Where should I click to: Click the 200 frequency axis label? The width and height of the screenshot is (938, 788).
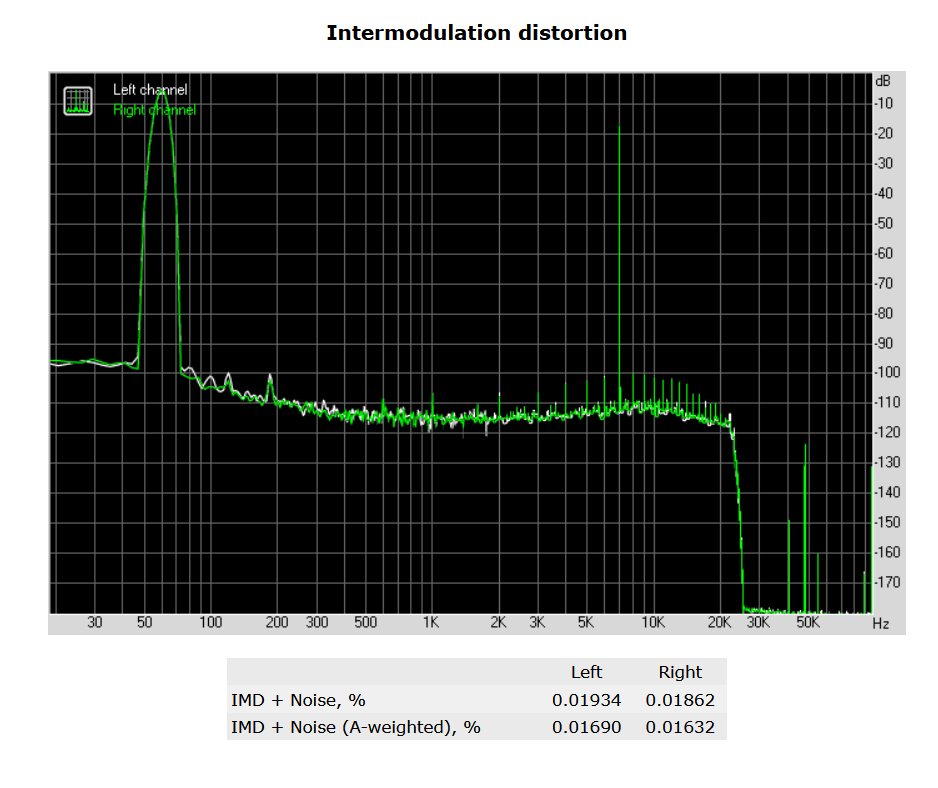click(x=277, y=623)
